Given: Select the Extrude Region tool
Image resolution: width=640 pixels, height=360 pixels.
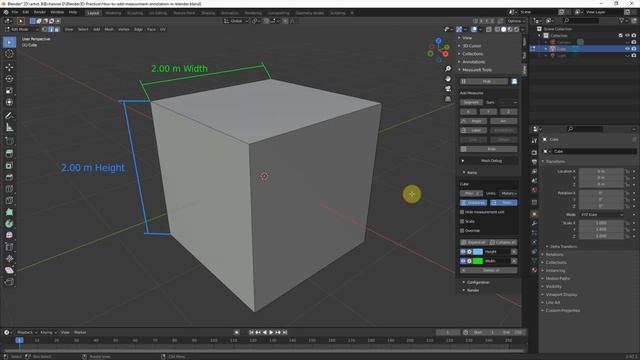Looking at the screenshot, I should 9,153.
